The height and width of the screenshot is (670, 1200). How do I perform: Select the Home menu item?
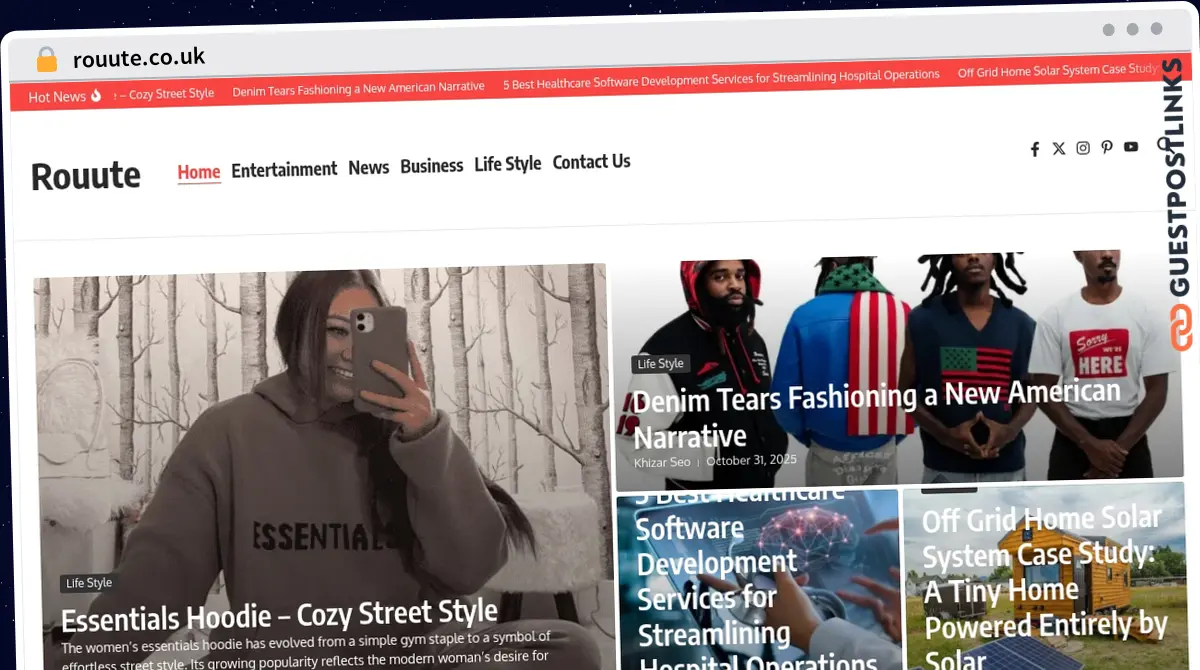(x=198, y=171)
